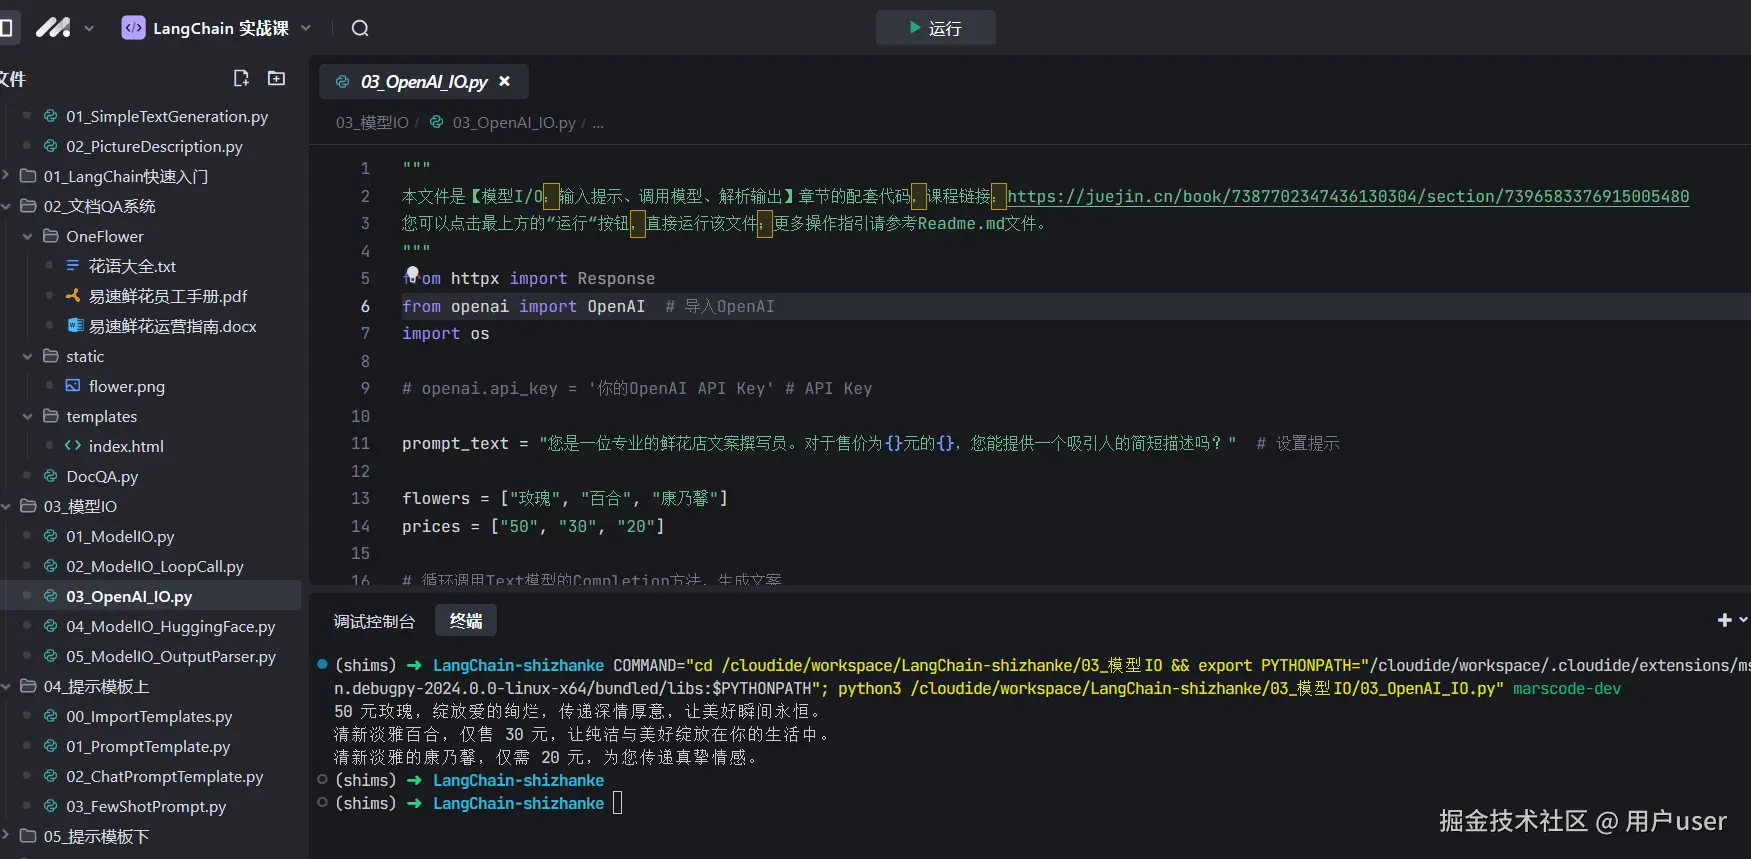The height and width of the screenshot is (859, 1751).
Task: Add a new terminal with plus icon
Action: pos(1724,620)
